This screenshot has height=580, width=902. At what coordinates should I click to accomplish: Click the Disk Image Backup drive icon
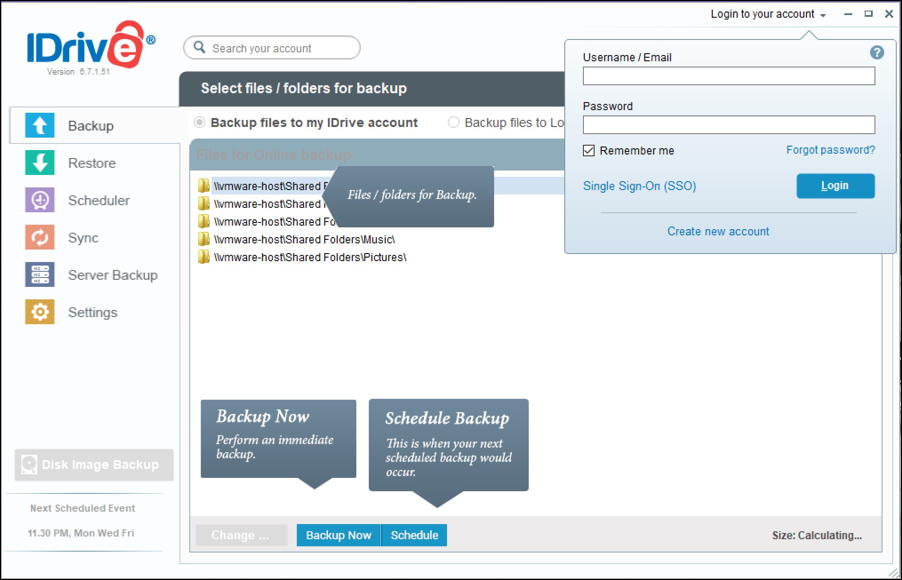[x=29, y=464]
